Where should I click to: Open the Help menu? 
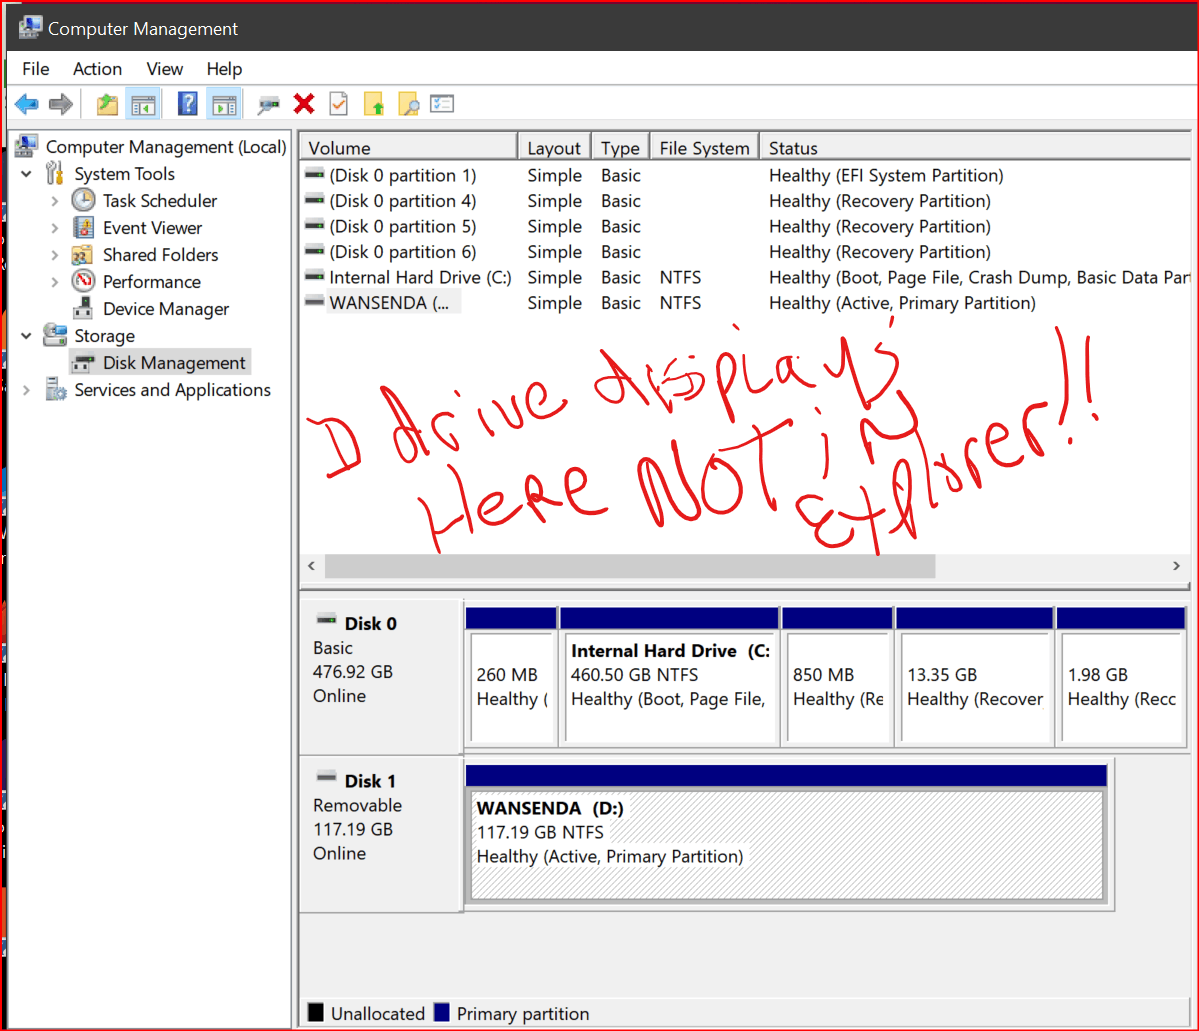pos(224,69)
